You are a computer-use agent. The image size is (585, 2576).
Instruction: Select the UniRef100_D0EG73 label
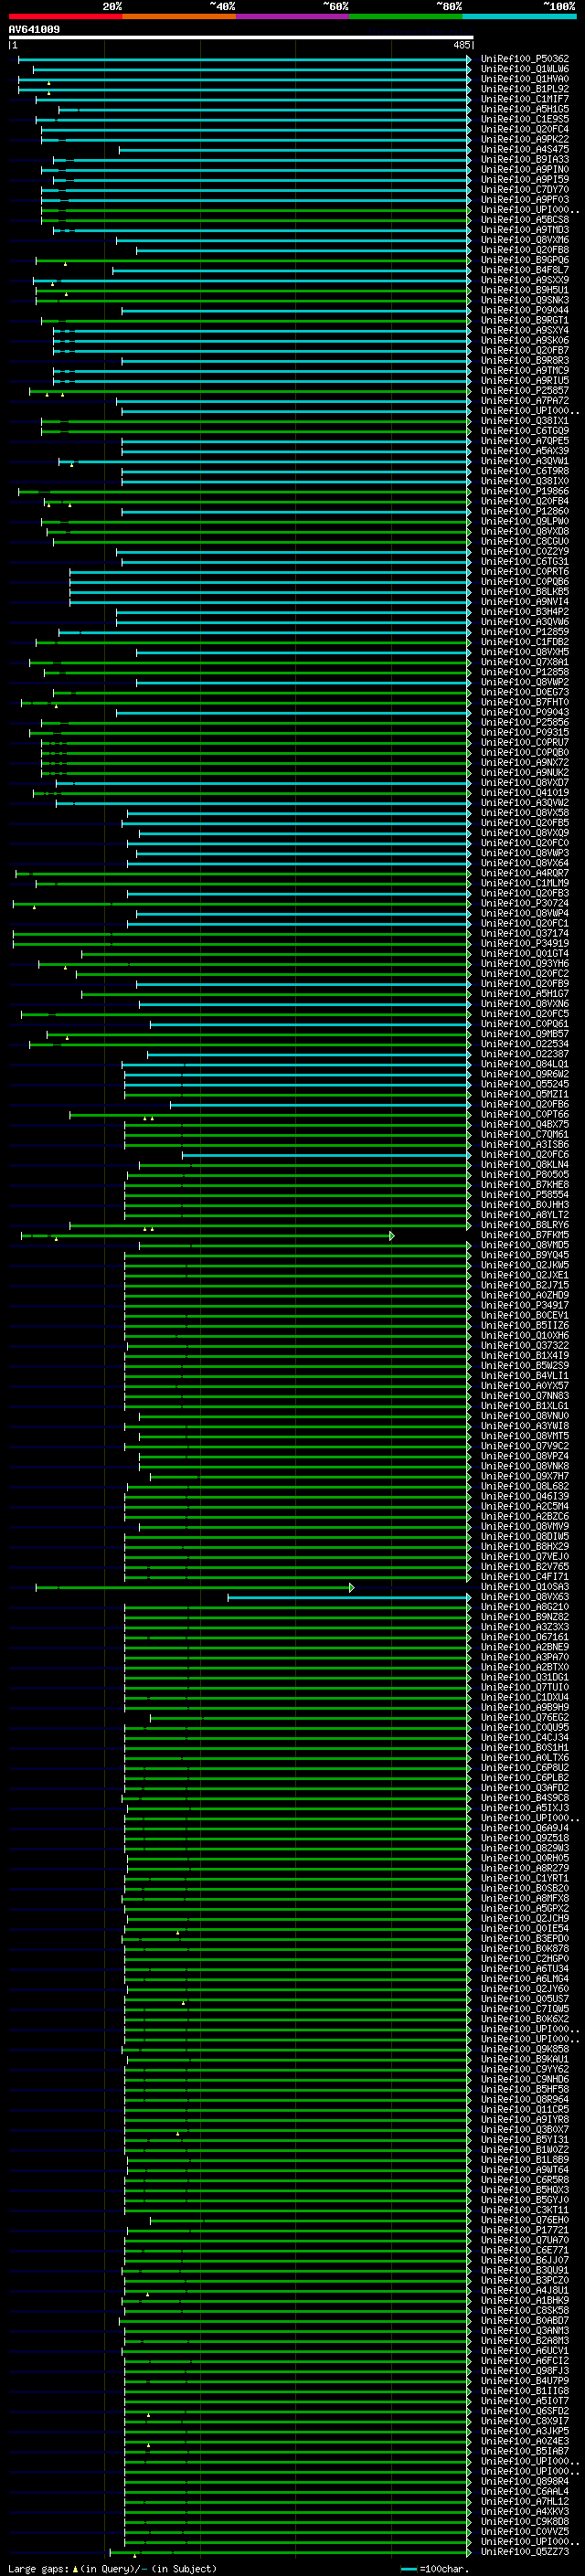pos(525,692)
